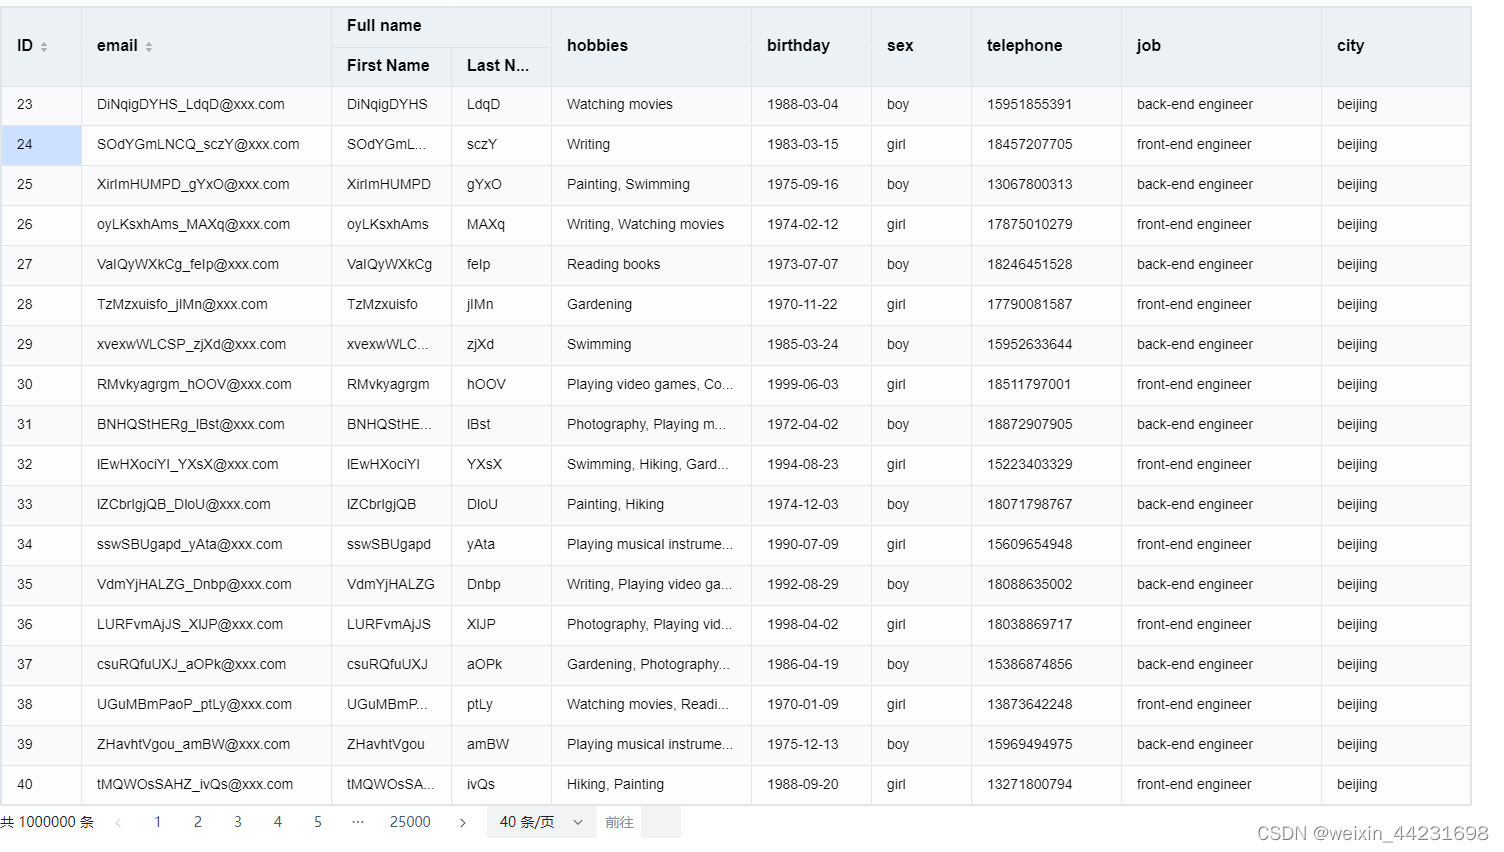Image resolution: width=1504 pixels, height=852 pixels.
Task: Go to next page arrow
Action: coord(462,822)
